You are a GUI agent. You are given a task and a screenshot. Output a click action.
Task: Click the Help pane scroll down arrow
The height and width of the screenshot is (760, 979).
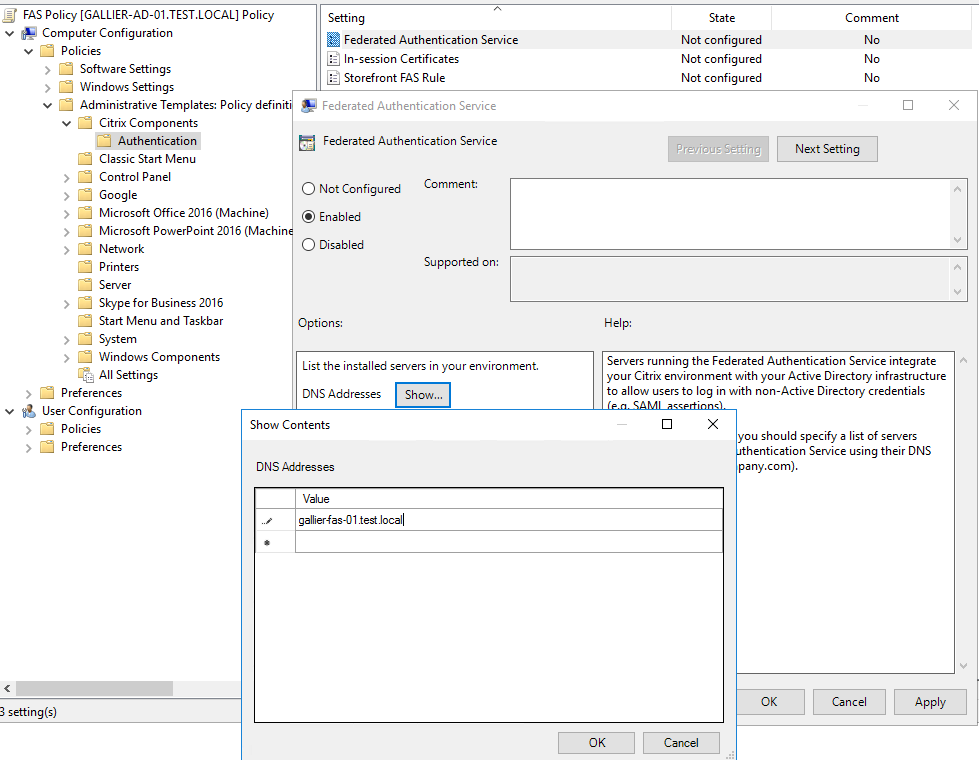click(963, 666)
